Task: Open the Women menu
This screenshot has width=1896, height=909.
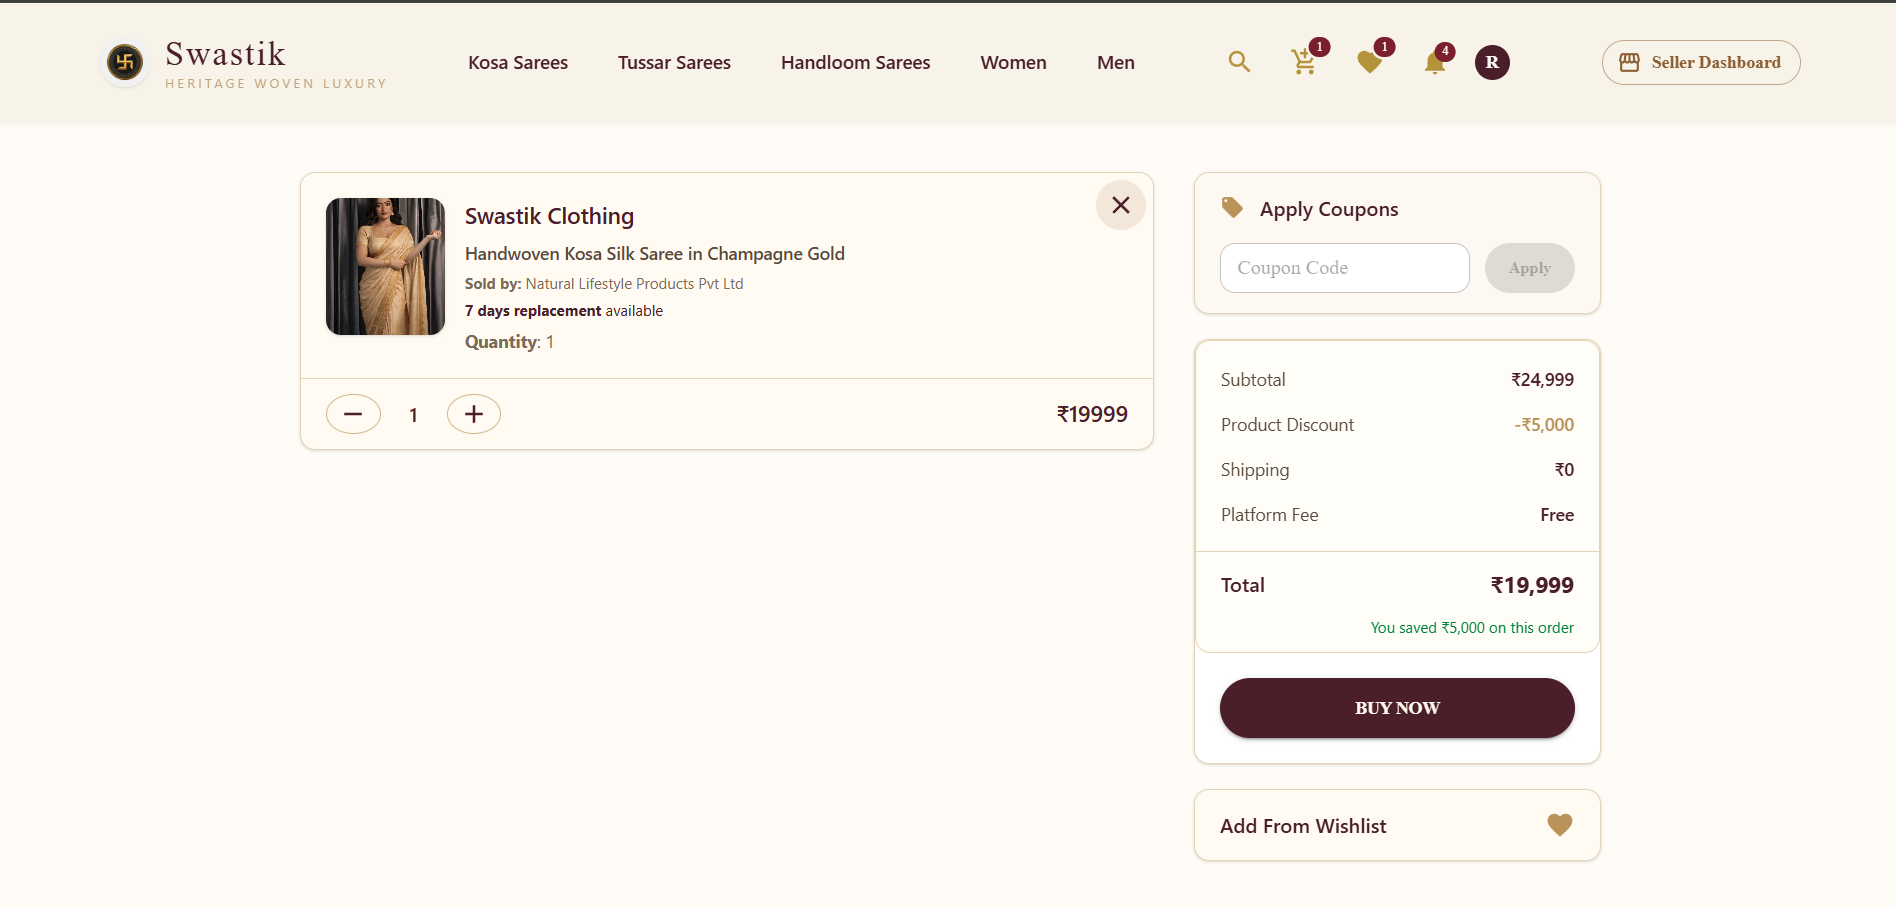Action: 1013,62
